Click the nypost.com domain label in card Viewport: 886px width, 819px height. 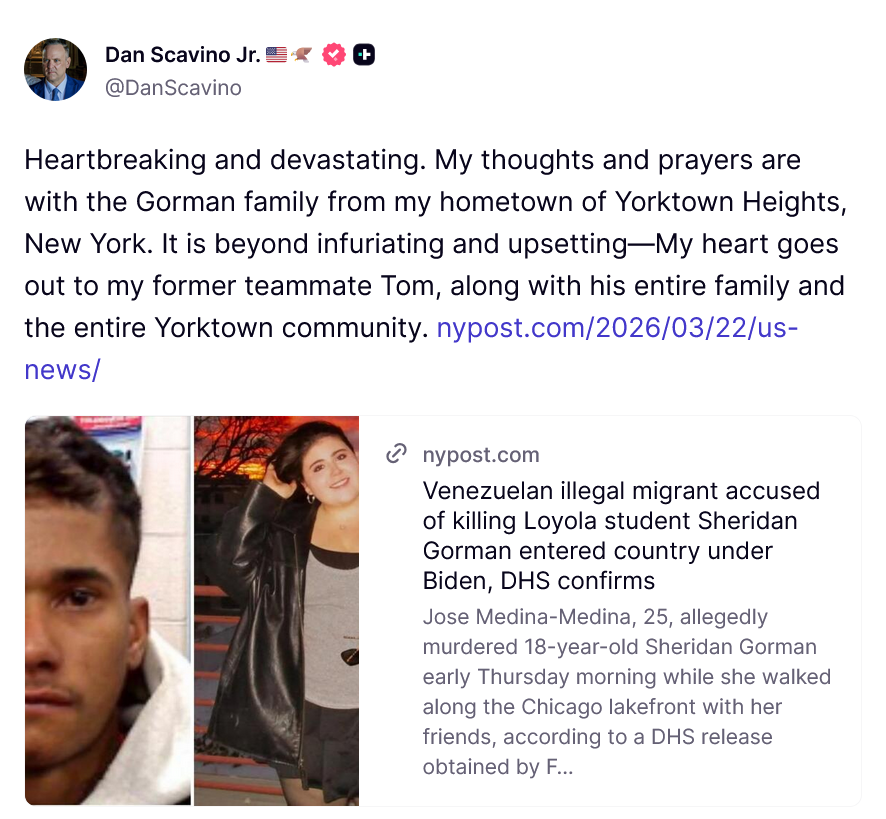click(x=481, y=455)
